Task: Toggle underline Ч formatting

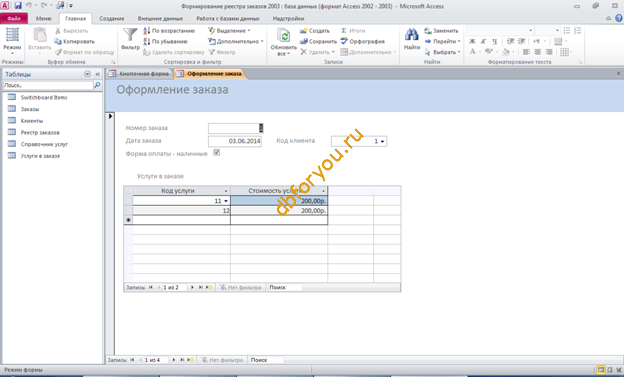Action: tap(494, 41)
